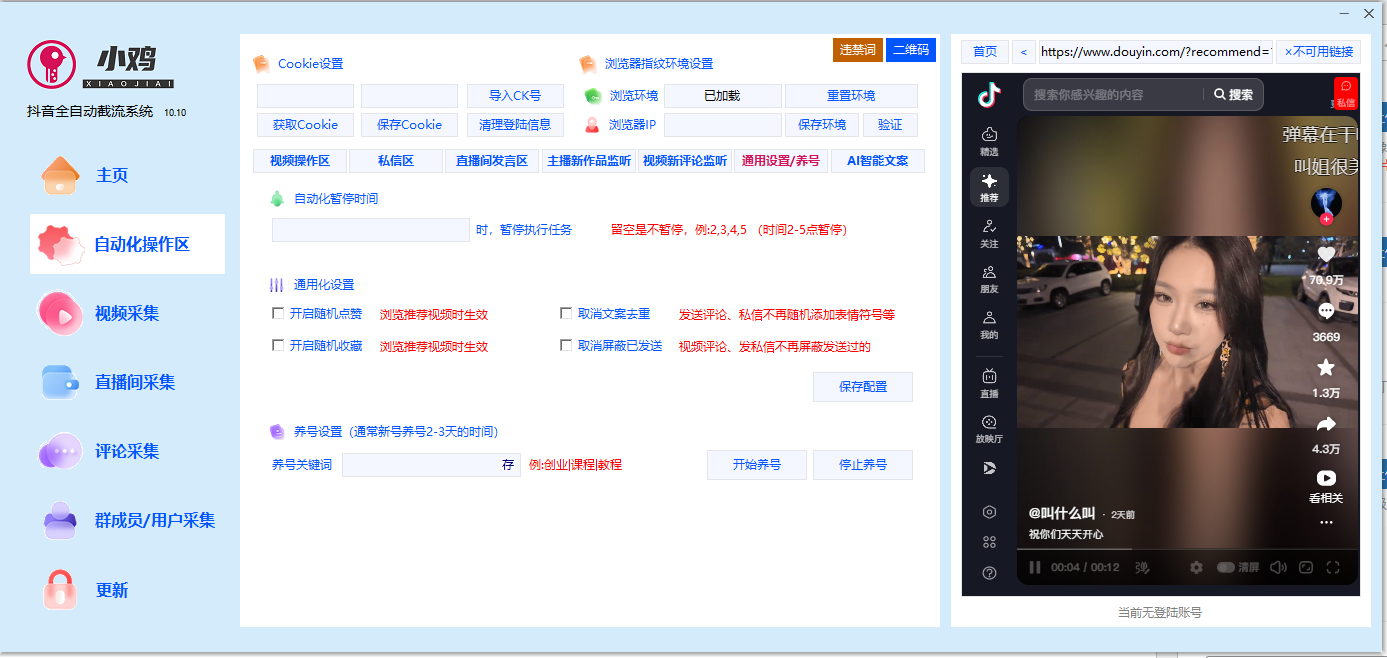Viewport: 1387px width, 658px height.
Task: Click the 开始养号 button
Action: [756, 464]
